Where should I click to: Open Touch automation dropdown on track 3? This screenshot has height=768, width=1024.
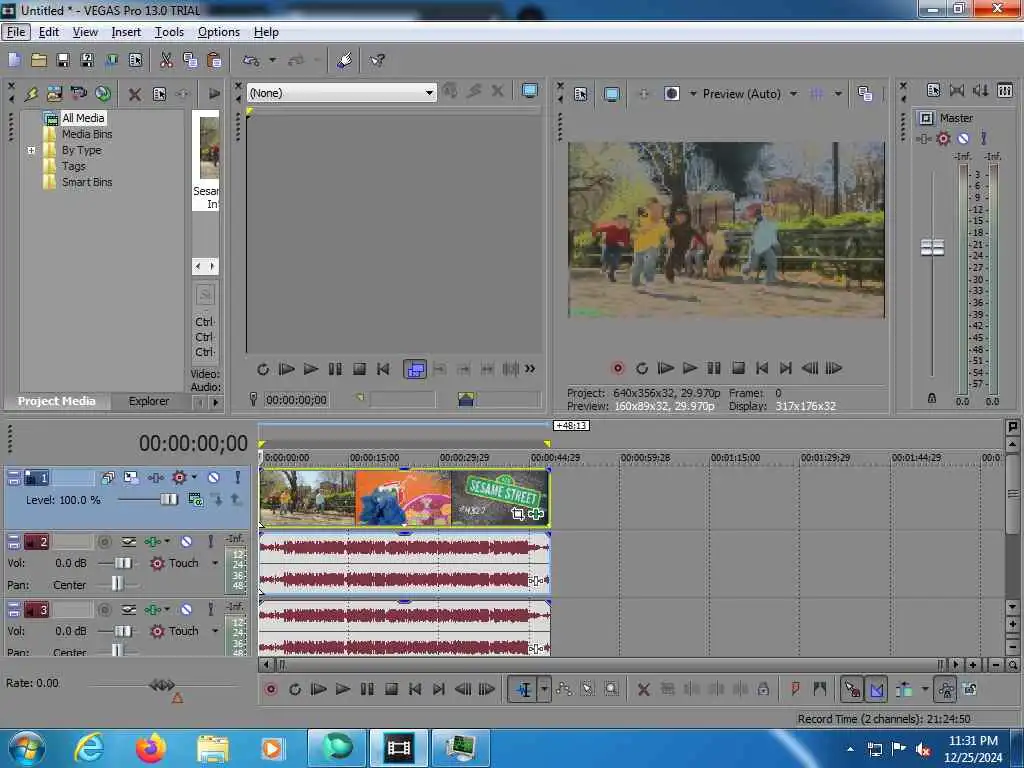pyautogui.click(x=215, y=631)
